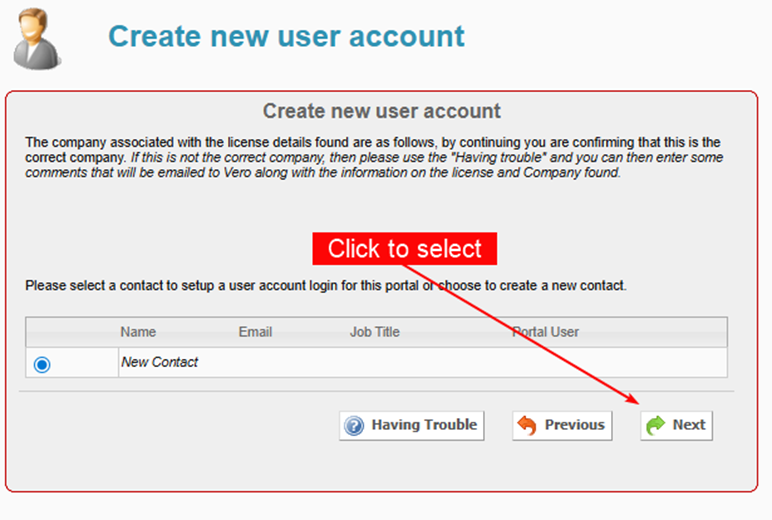772x520 pixels.
Task: Go back using the Previous button label
Action: pyautogui.click(x=574, y=425)
